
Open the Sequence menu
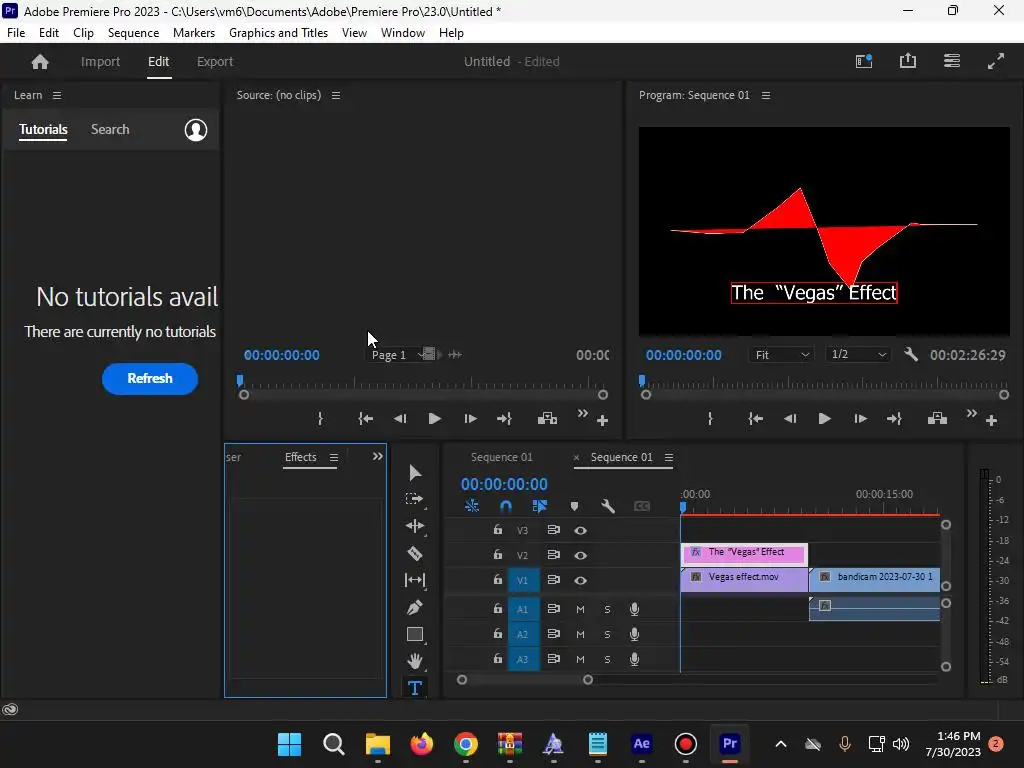click(x=133, y=33)
